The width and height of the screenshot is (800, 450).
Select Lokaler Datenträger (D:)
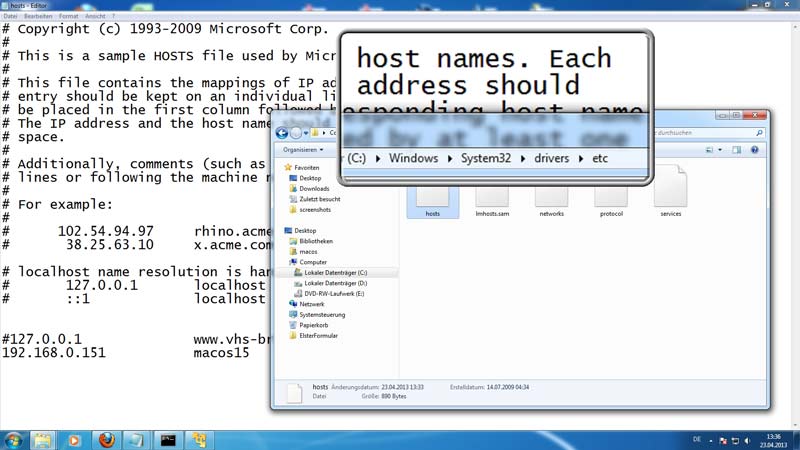pos(331,283)
